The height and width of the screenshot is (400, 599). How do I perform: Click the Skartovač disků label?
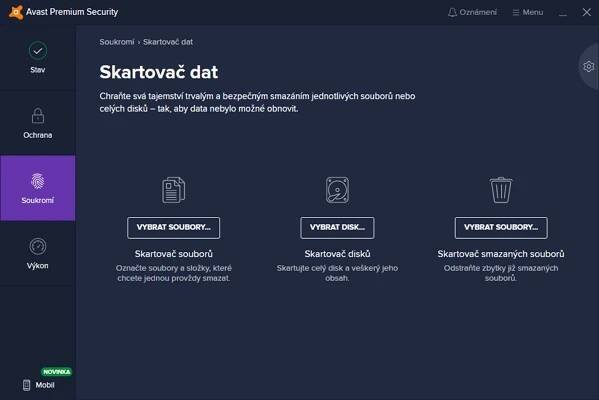337,254
